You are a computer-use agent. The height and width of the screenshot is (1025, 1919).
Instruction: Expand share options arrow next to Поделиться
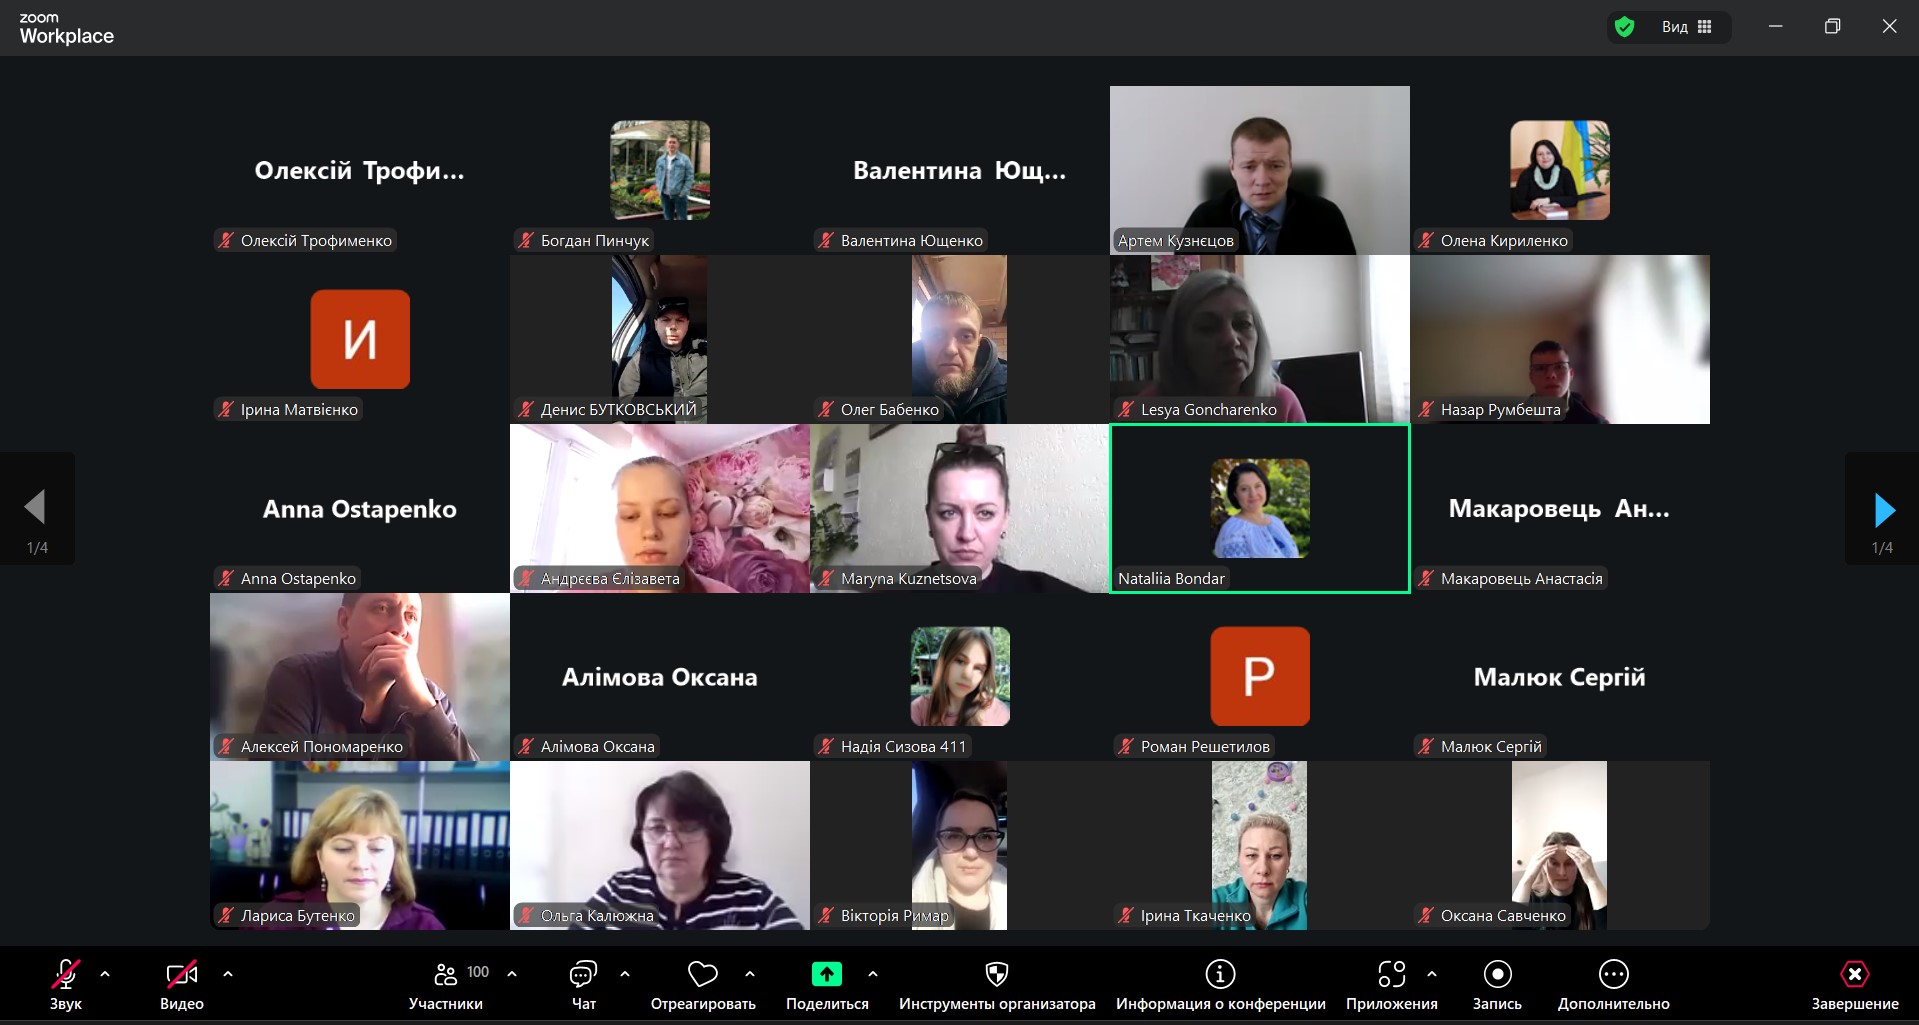tap(873, 973)
